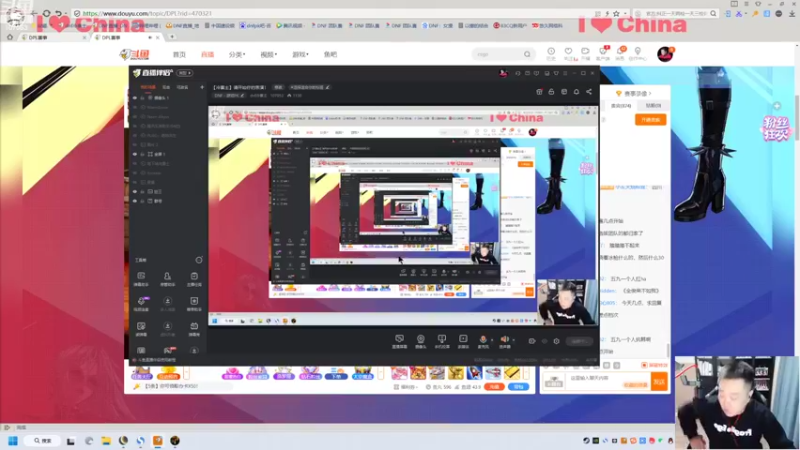Toggle lock on the first source layer
Screen dimensions: 800x450
coord(142,97)
